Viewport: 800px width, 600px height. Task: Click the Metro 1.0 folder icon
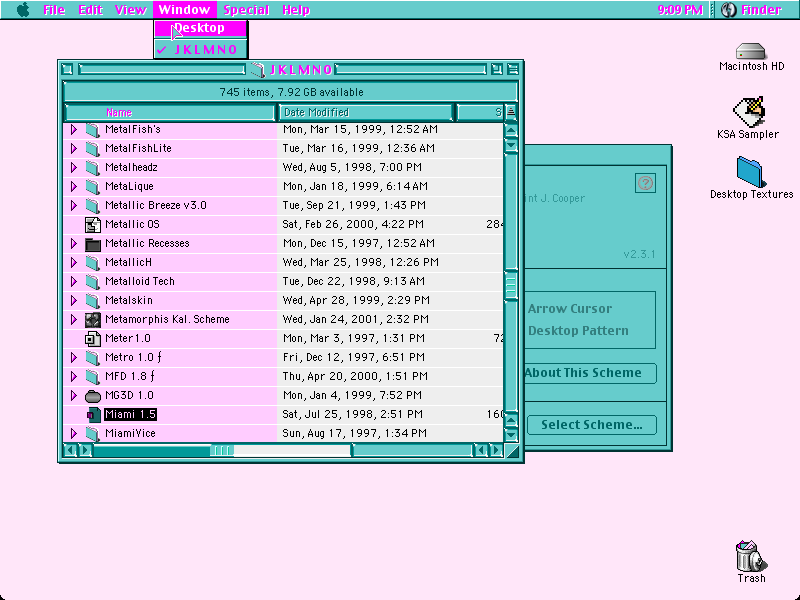pyautogui.click(x=92, y=358)
